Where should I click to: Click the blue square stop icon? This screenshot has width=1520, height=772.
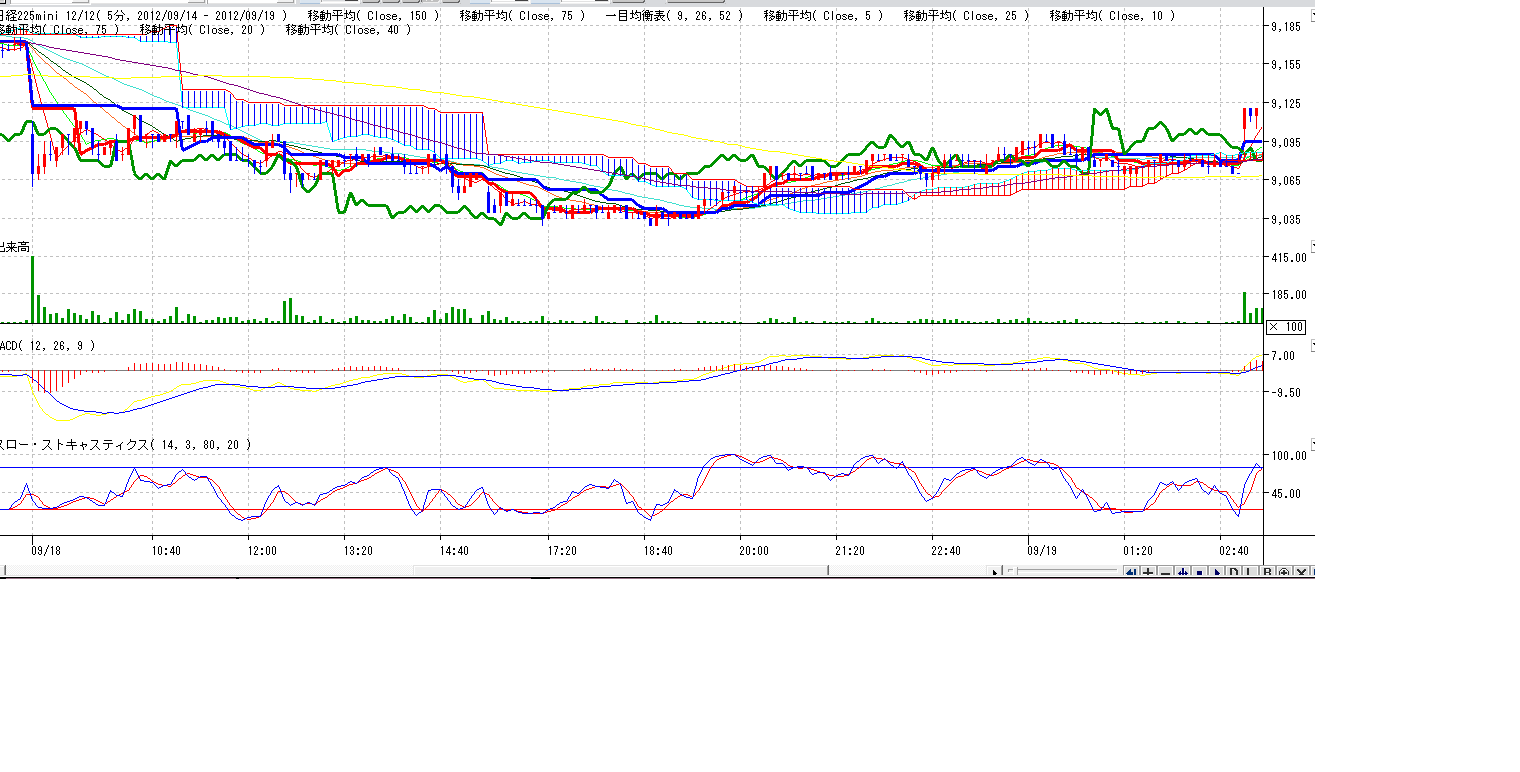pyautogui.click(x=1199, y=572)
